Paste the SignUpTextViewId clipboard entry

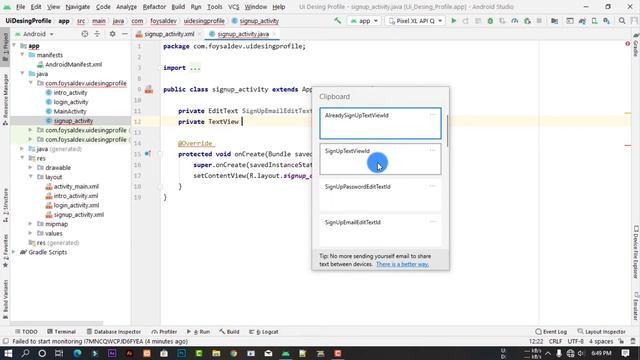tap(380, 159)
